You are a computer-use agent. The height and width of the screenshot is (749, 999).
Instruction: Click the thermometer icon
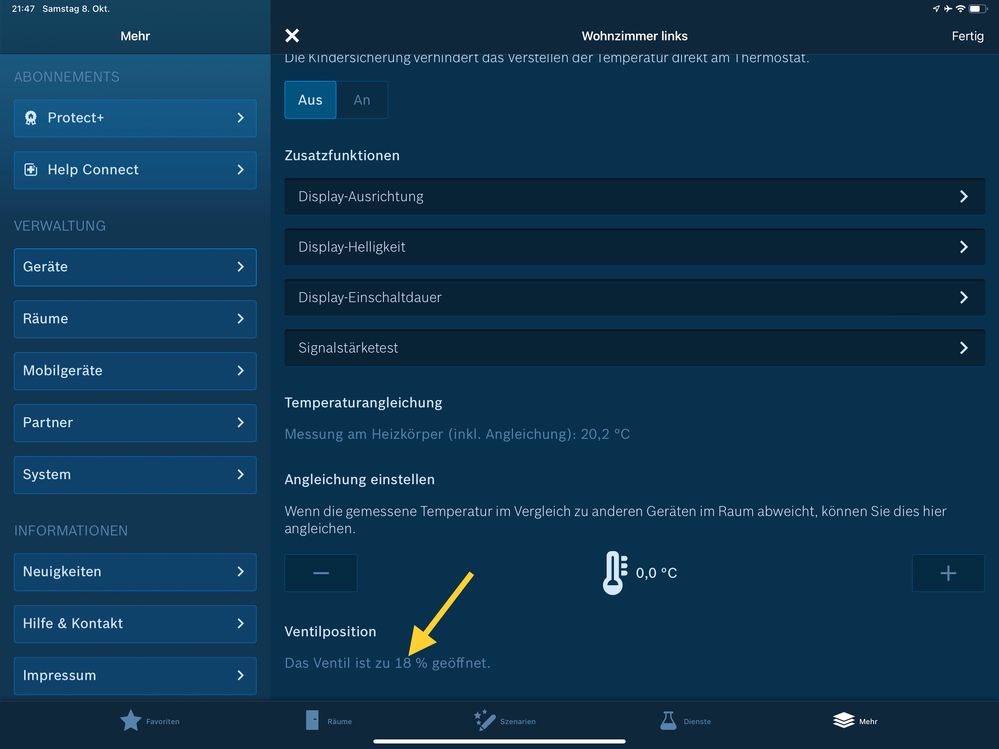pyautogui.click(x=615, y=573)
